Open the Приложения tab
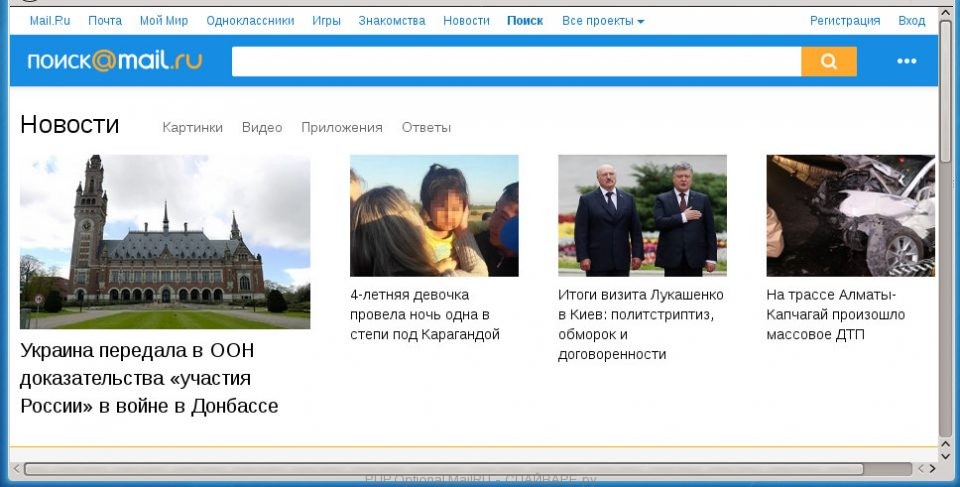 coord(342,128)
